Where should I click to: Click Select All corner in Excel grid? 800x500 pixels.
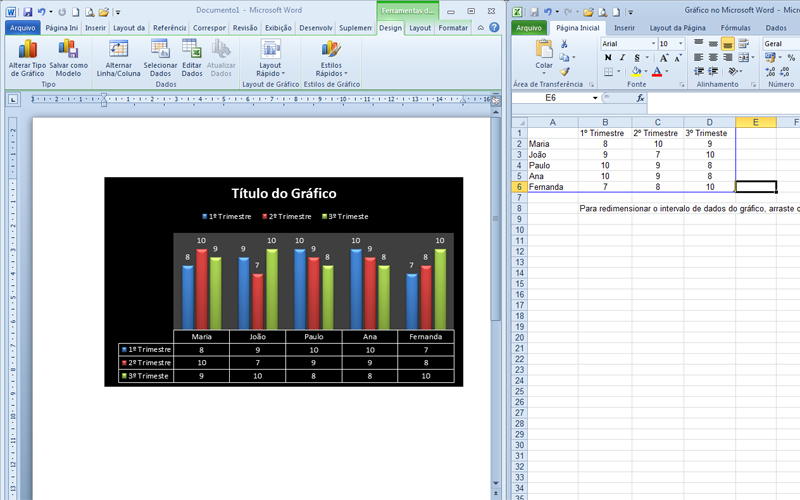coord(519,122)
